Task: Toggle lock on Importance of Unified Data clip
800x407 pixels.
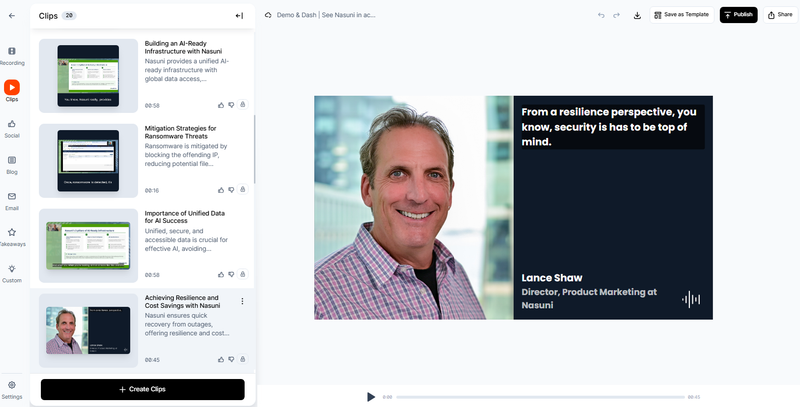Action: (242, 274)
